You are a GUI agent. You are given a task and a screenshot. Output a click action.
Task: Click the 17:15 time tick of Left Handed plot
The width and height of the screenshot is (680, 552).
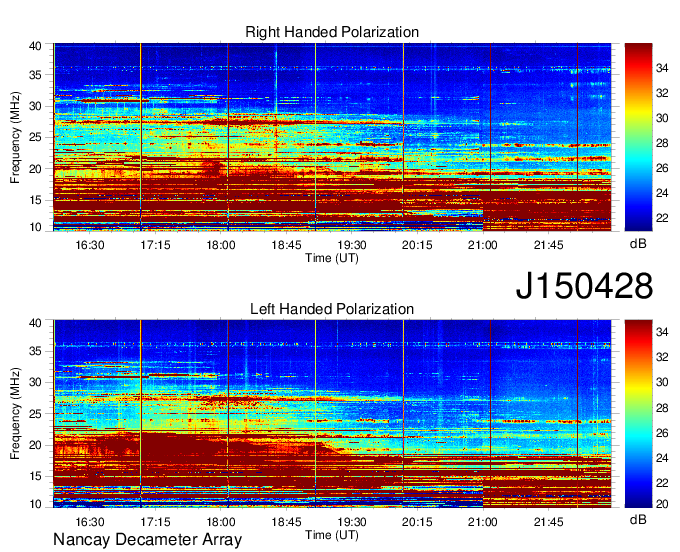[155, 522]
